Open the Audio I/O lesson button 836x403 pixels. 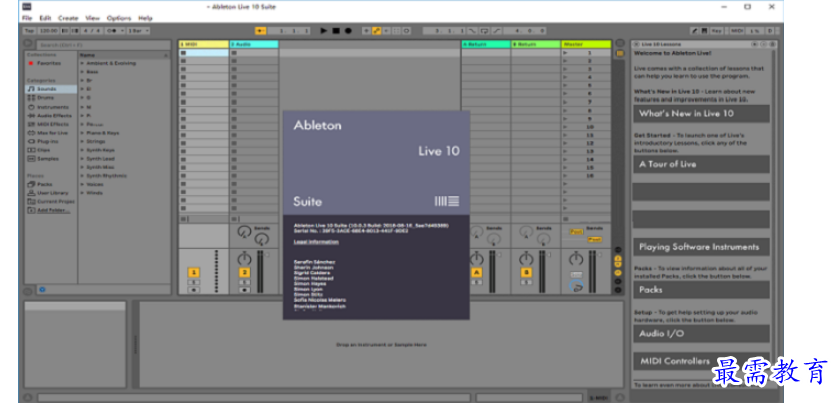click(x=701, y=334)
